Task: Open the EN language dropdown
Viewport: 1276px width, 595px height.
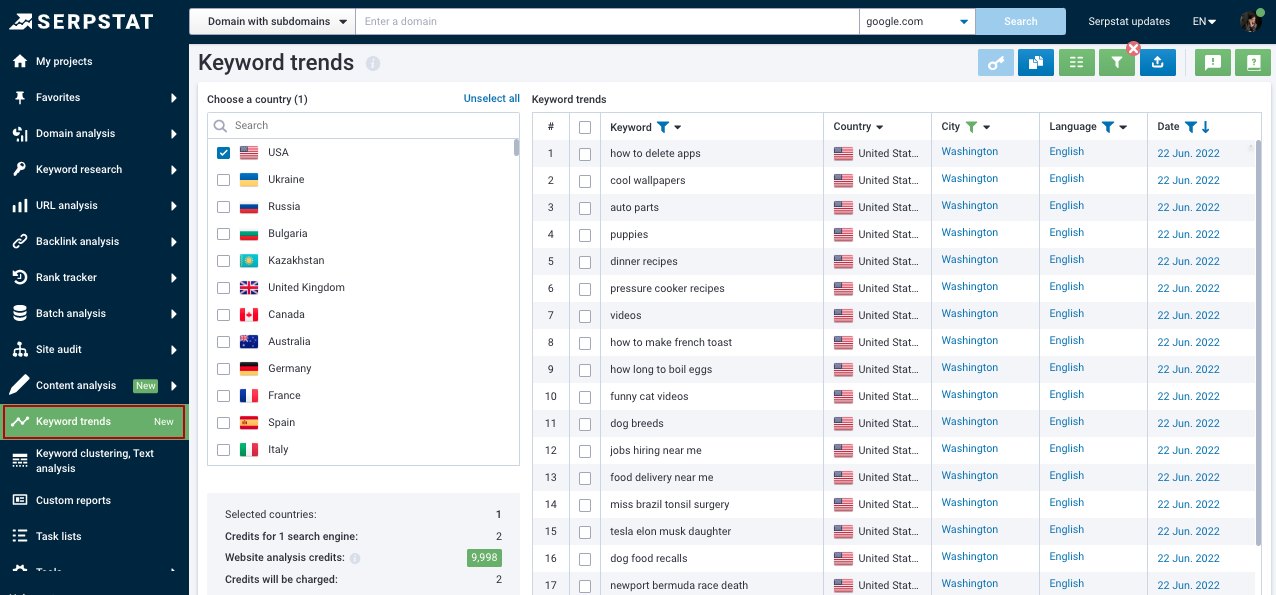Action: tap(1204, 21)
